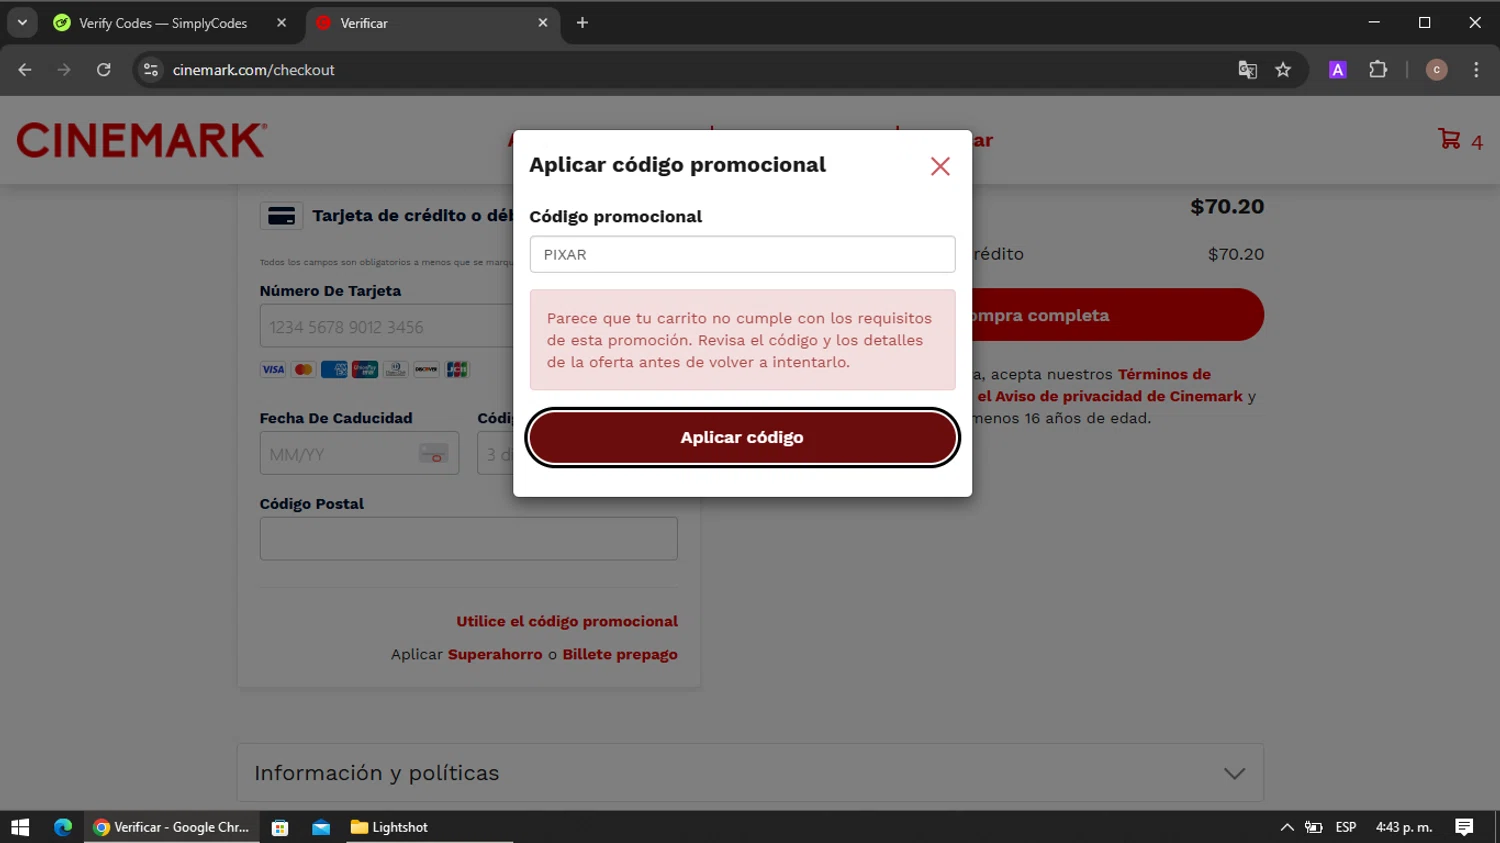1500x843 pixels.
Task: Open the notification center icon
Action: pyautogui.click(x=1464, y=827)
